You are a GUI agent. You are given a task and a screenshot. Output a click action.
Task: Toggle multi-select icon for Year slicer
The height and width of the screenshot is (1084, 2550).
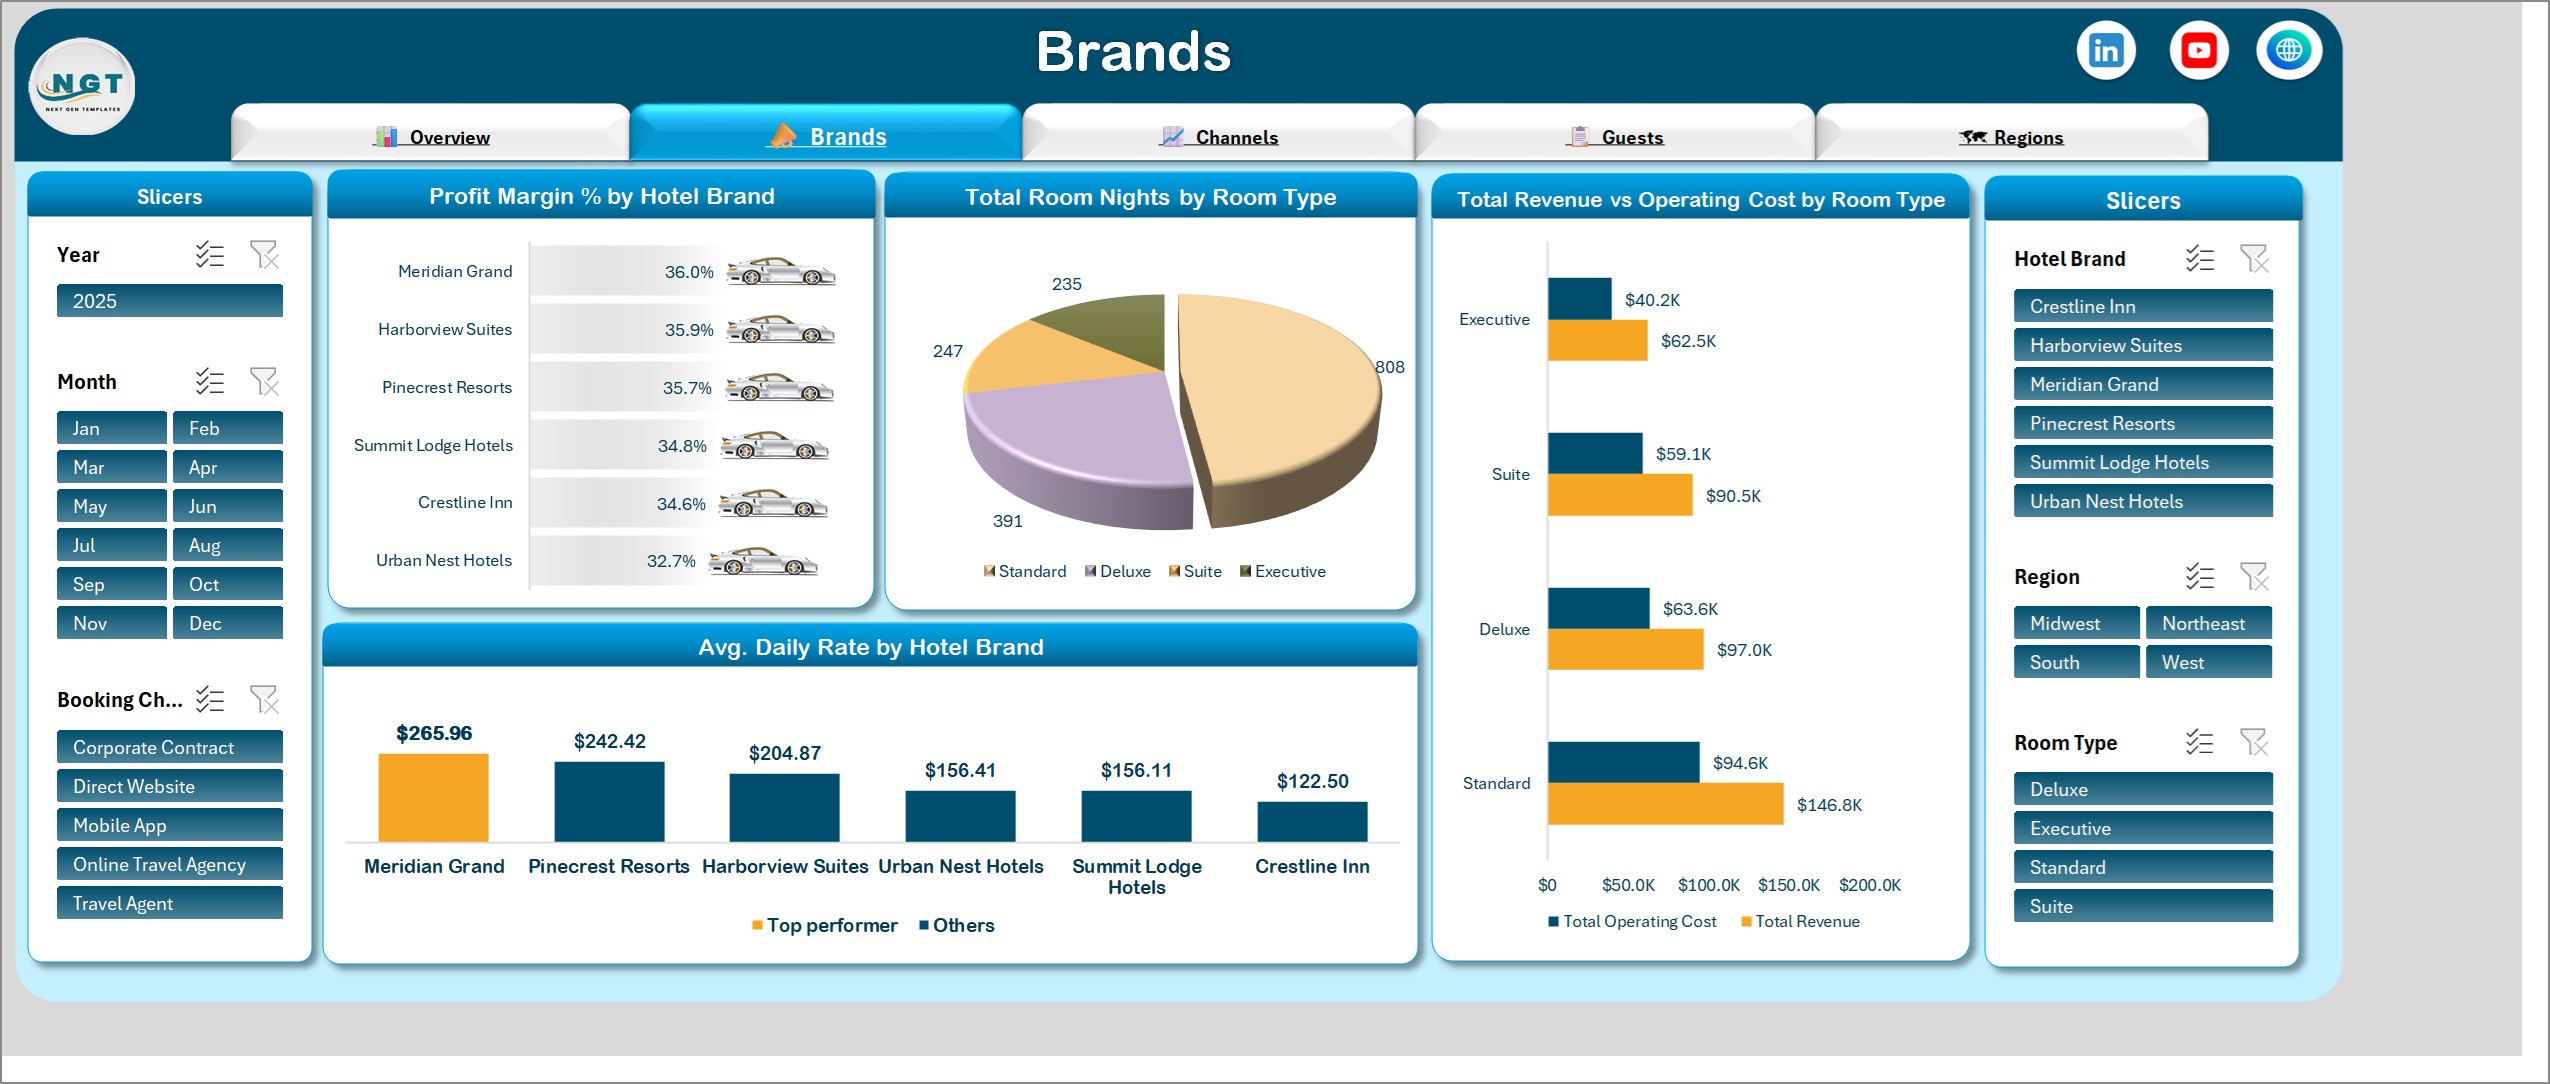point(209,255)
